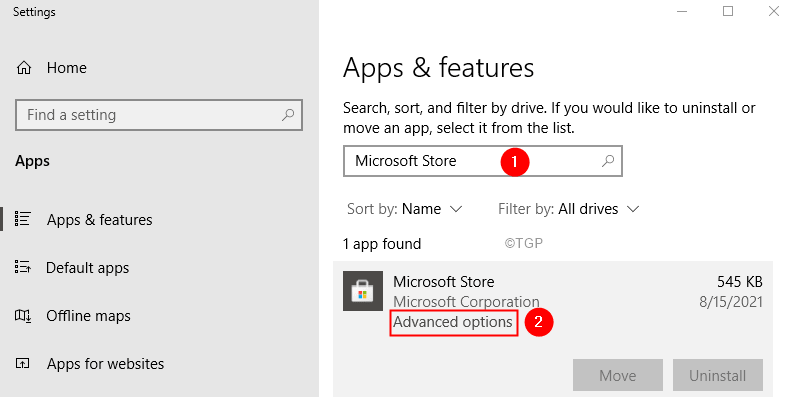This screenshot has height=397, width=785.
Task: Go to Settings Home
Action: tap(51, 68)
